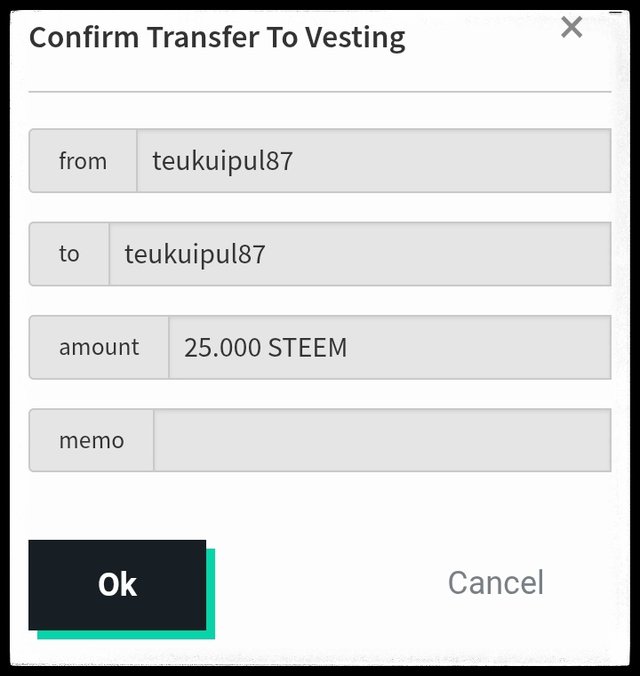Click the "from" field label
The width and height of the screenshot is (640, 676).
coord(83,161)
